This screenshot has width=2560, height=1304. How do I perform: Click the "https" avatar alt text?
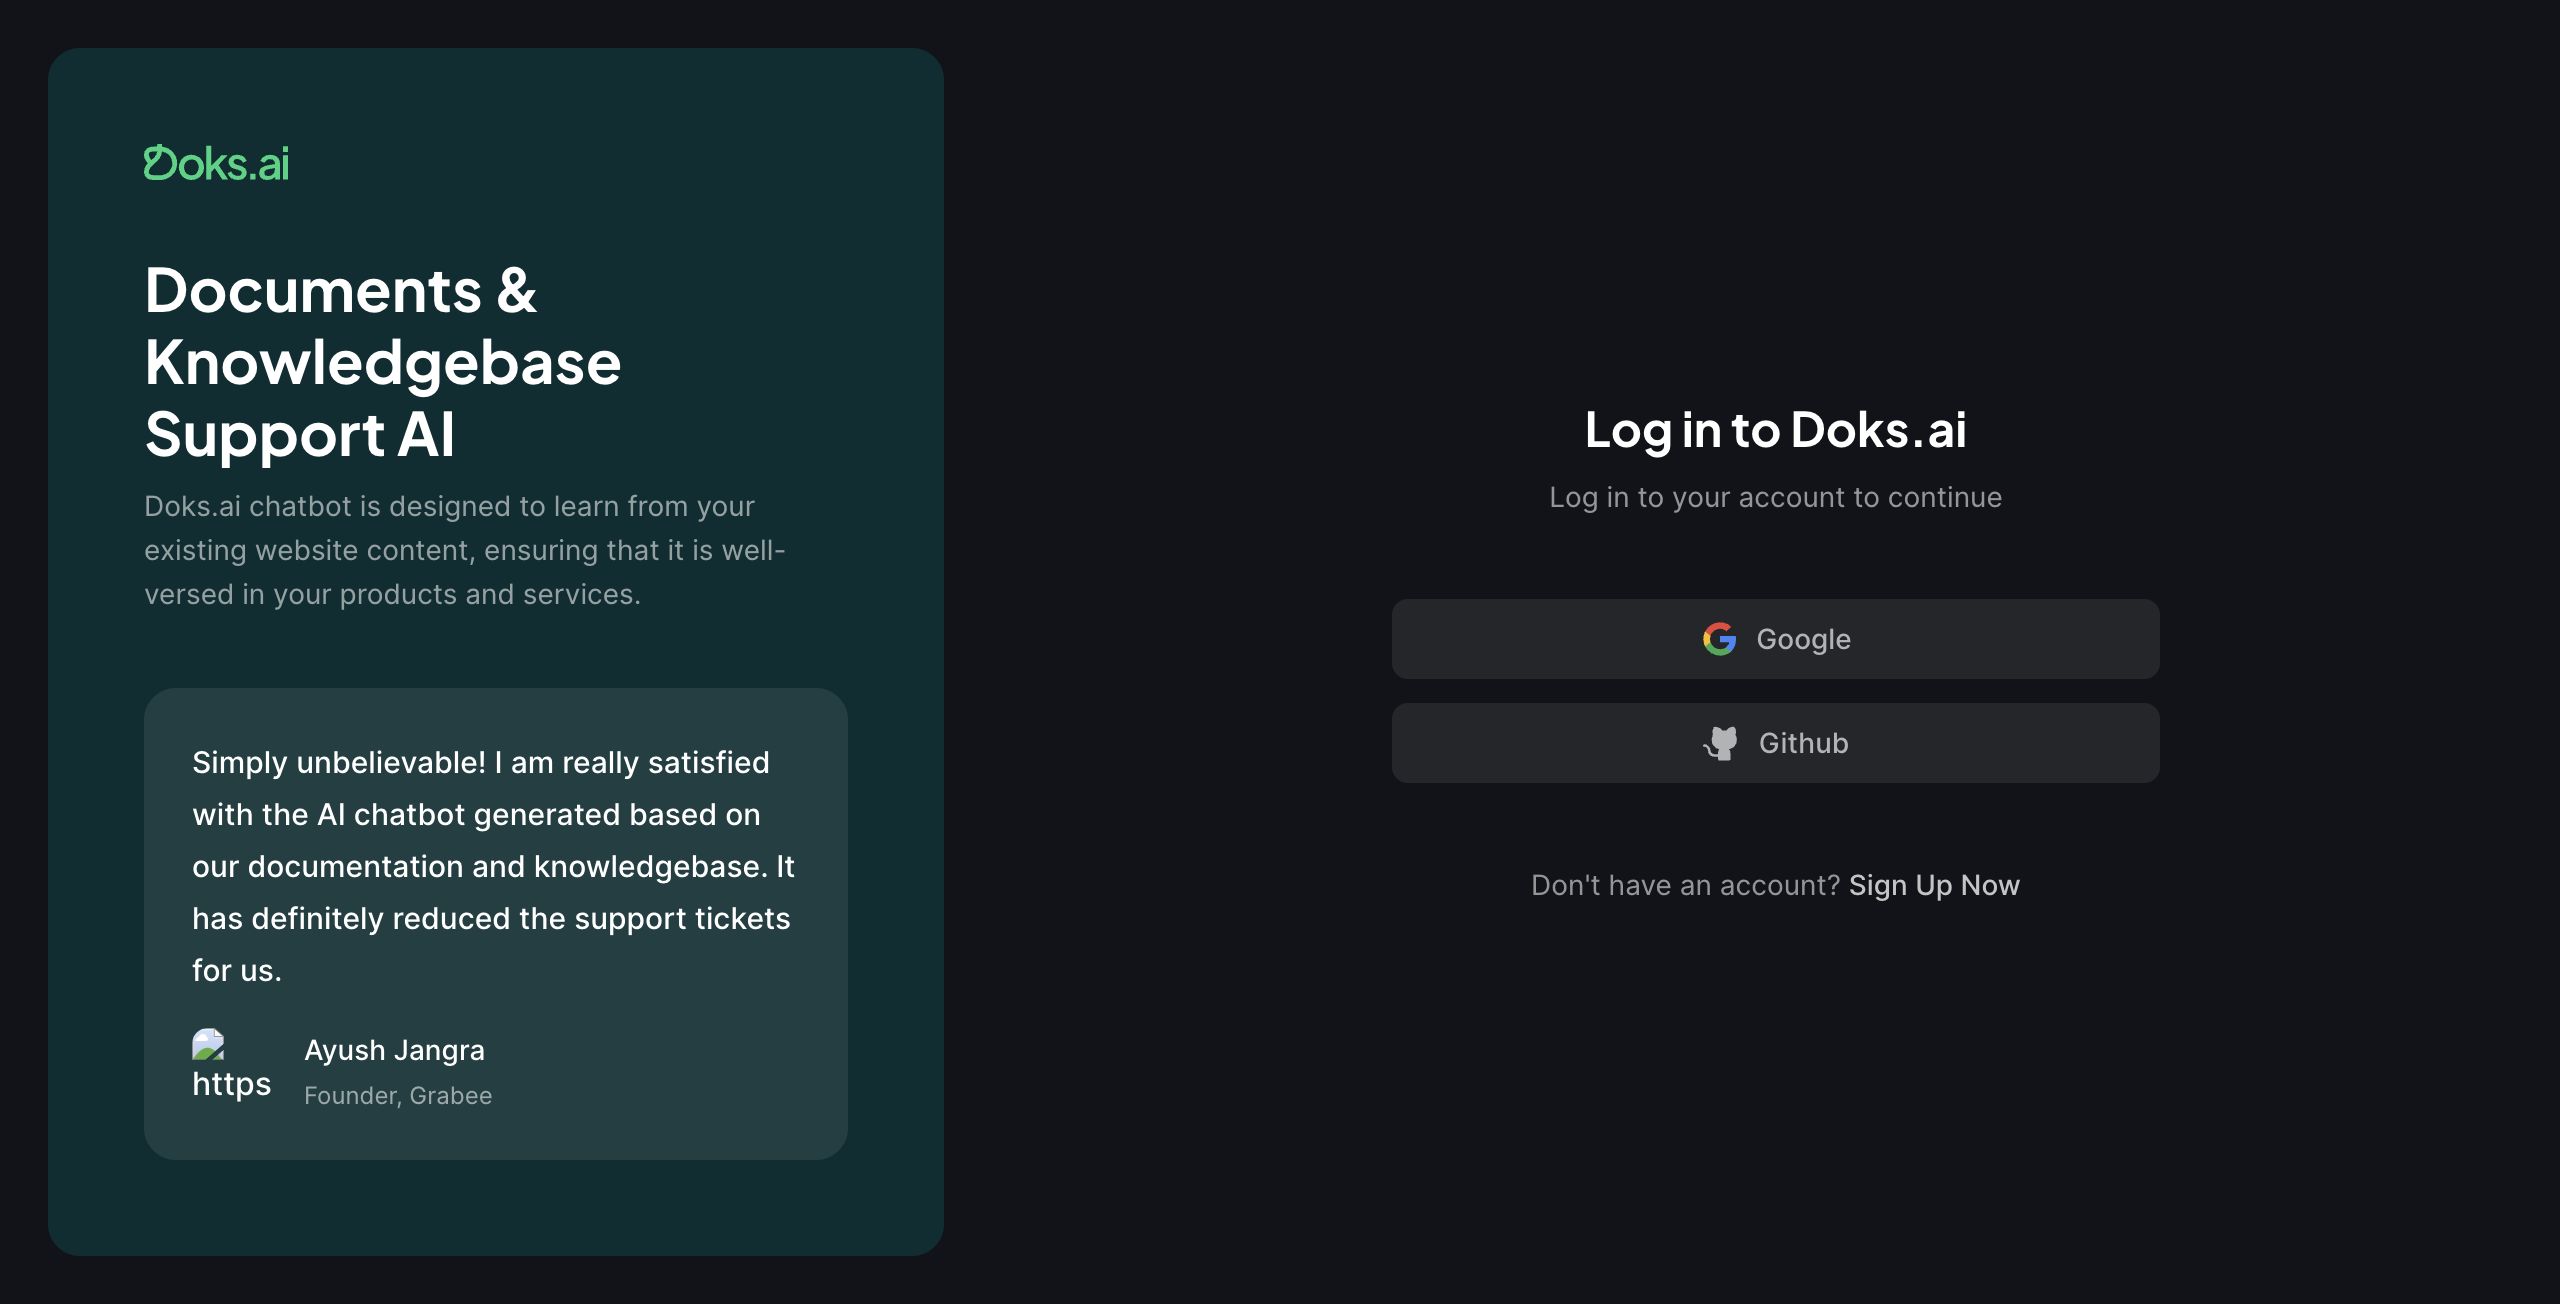click(231, 1084)
